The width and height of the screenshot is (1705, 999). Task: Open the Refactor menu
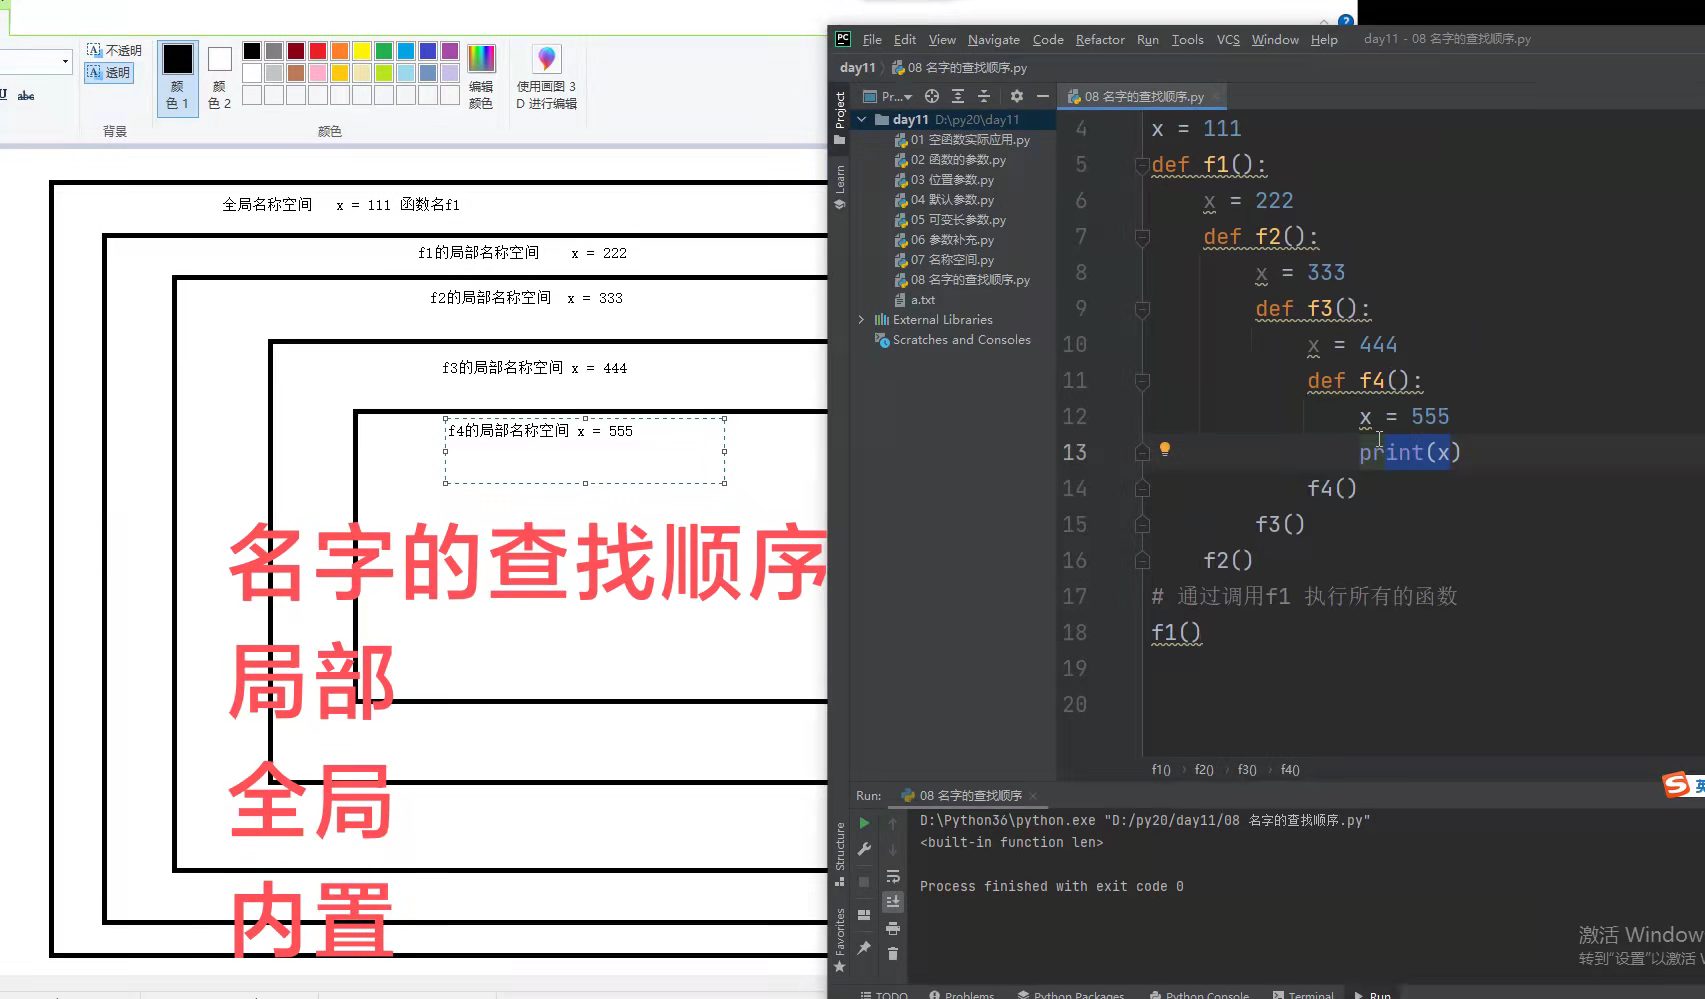click(1099, 40)
